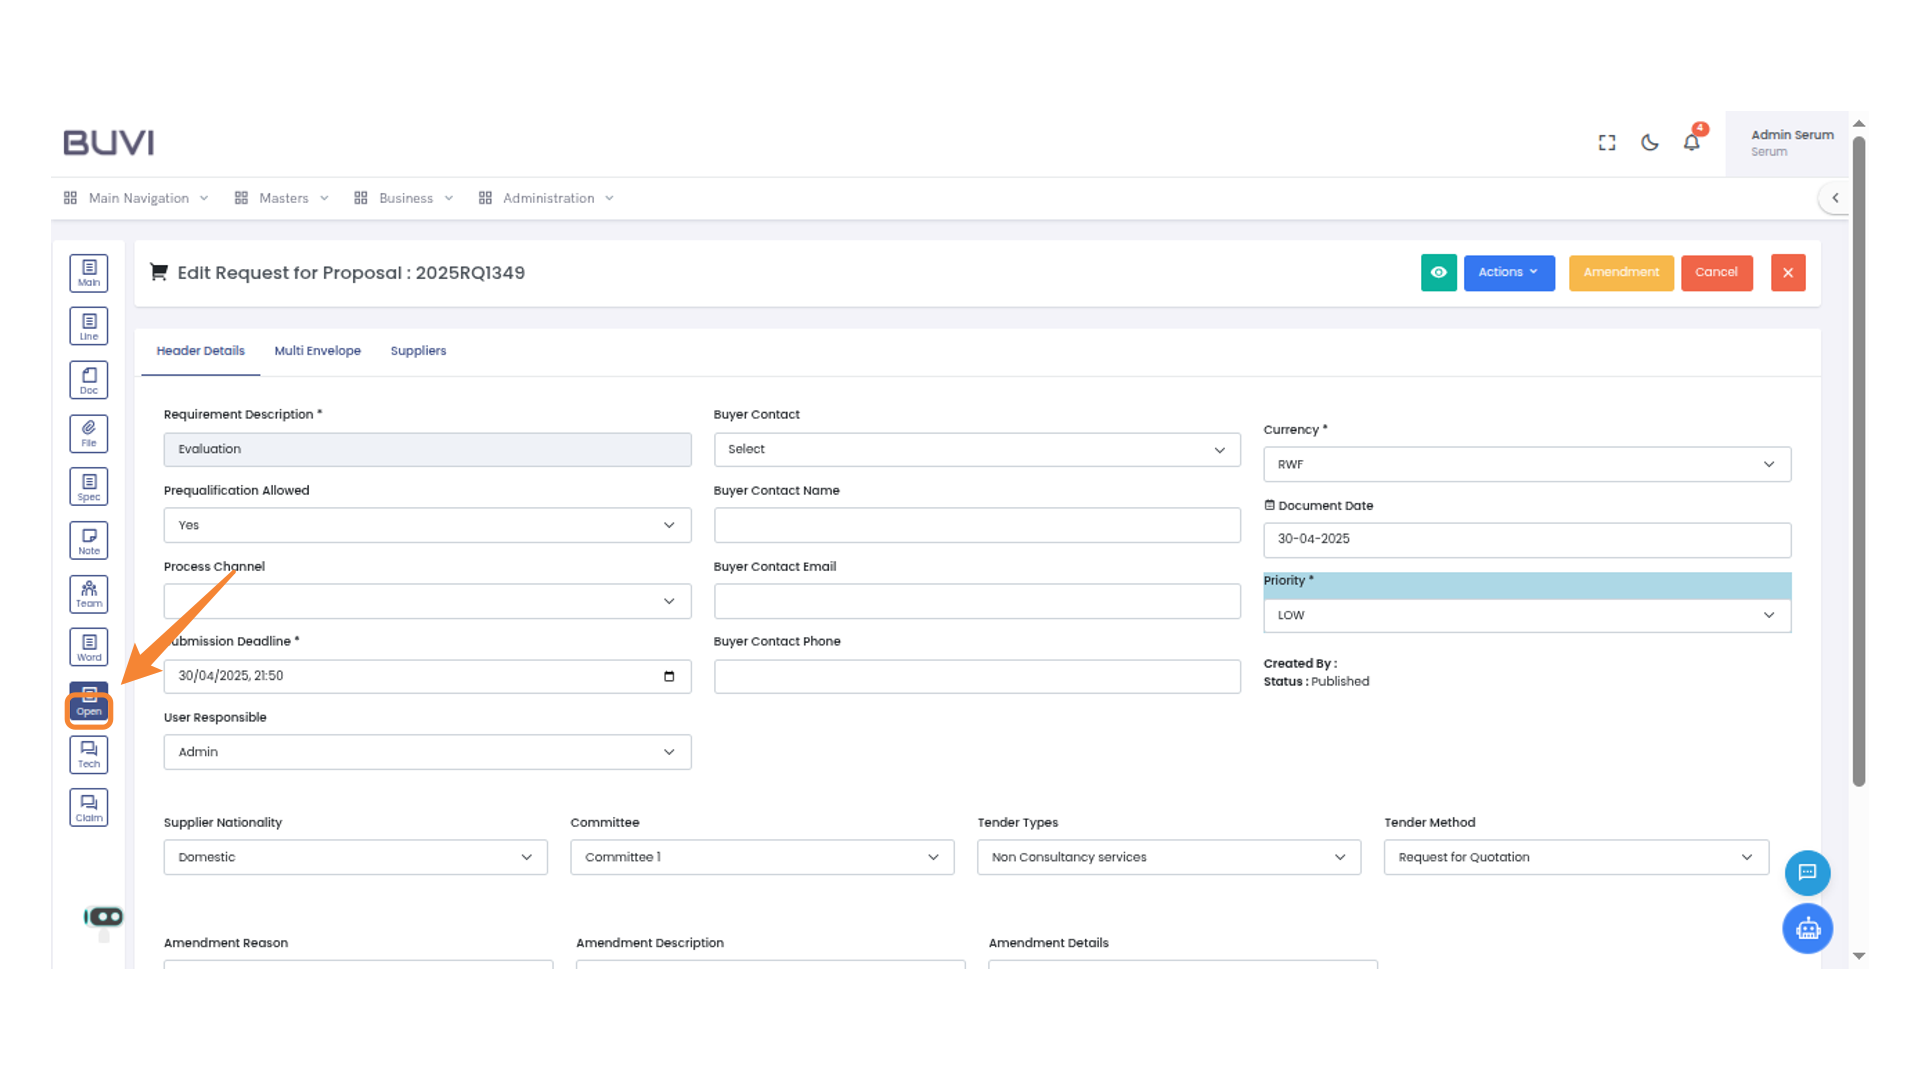Click the Buyer Contact Email field
This screenshot has height=1080, width=1920.
tap(976, 602)
